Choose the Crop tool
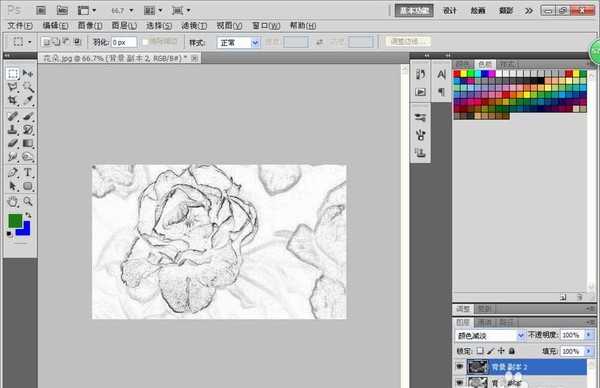 [x=13, y=100]
